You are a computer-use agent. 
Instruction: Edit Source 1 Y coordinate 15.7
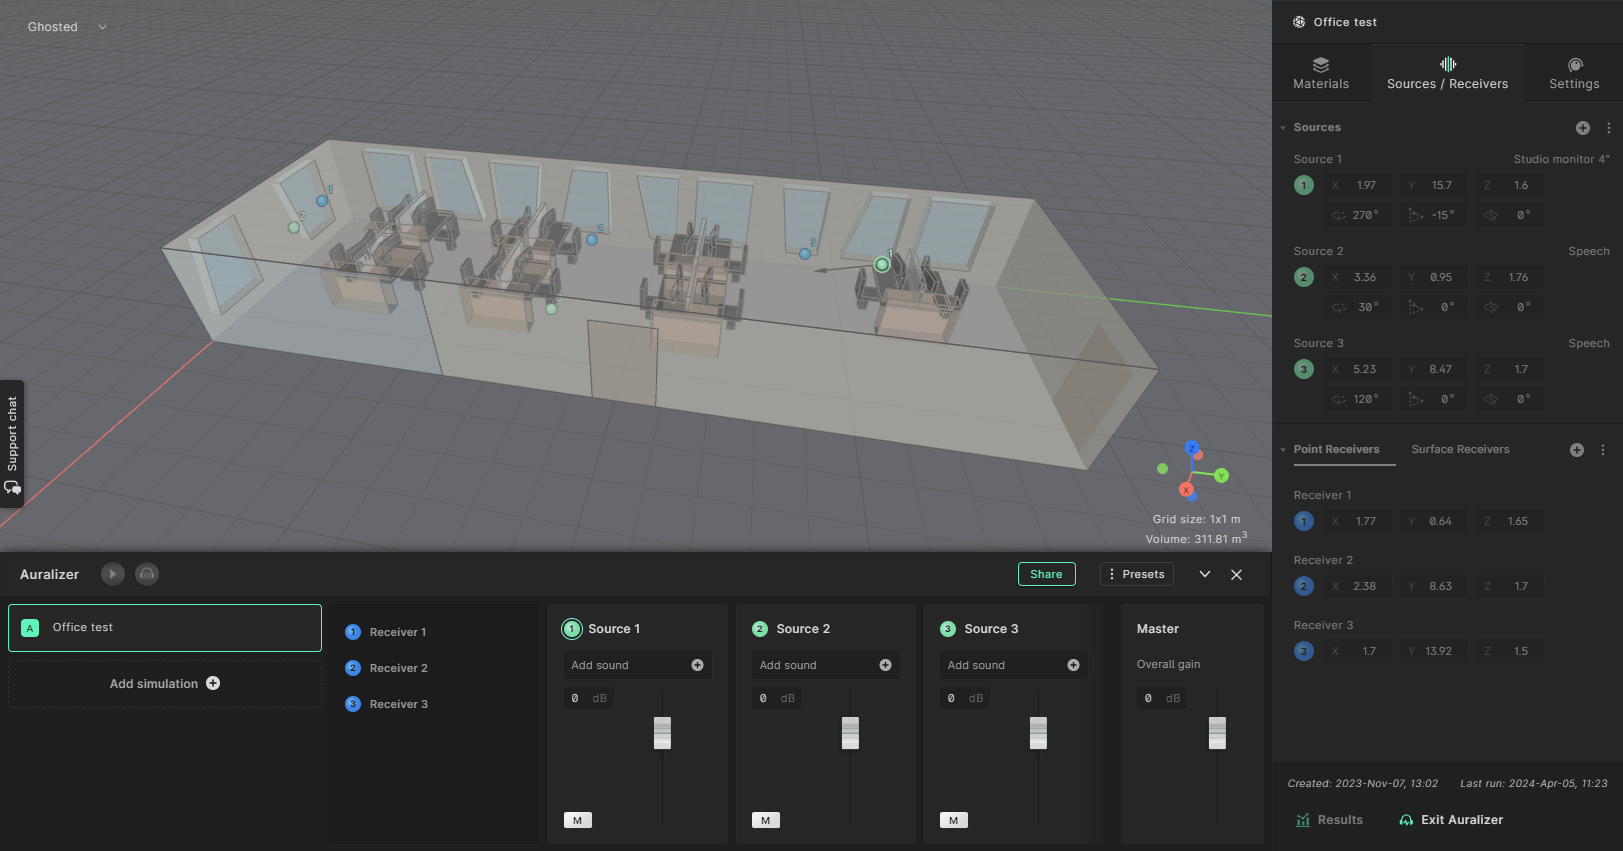(1432, 185)
